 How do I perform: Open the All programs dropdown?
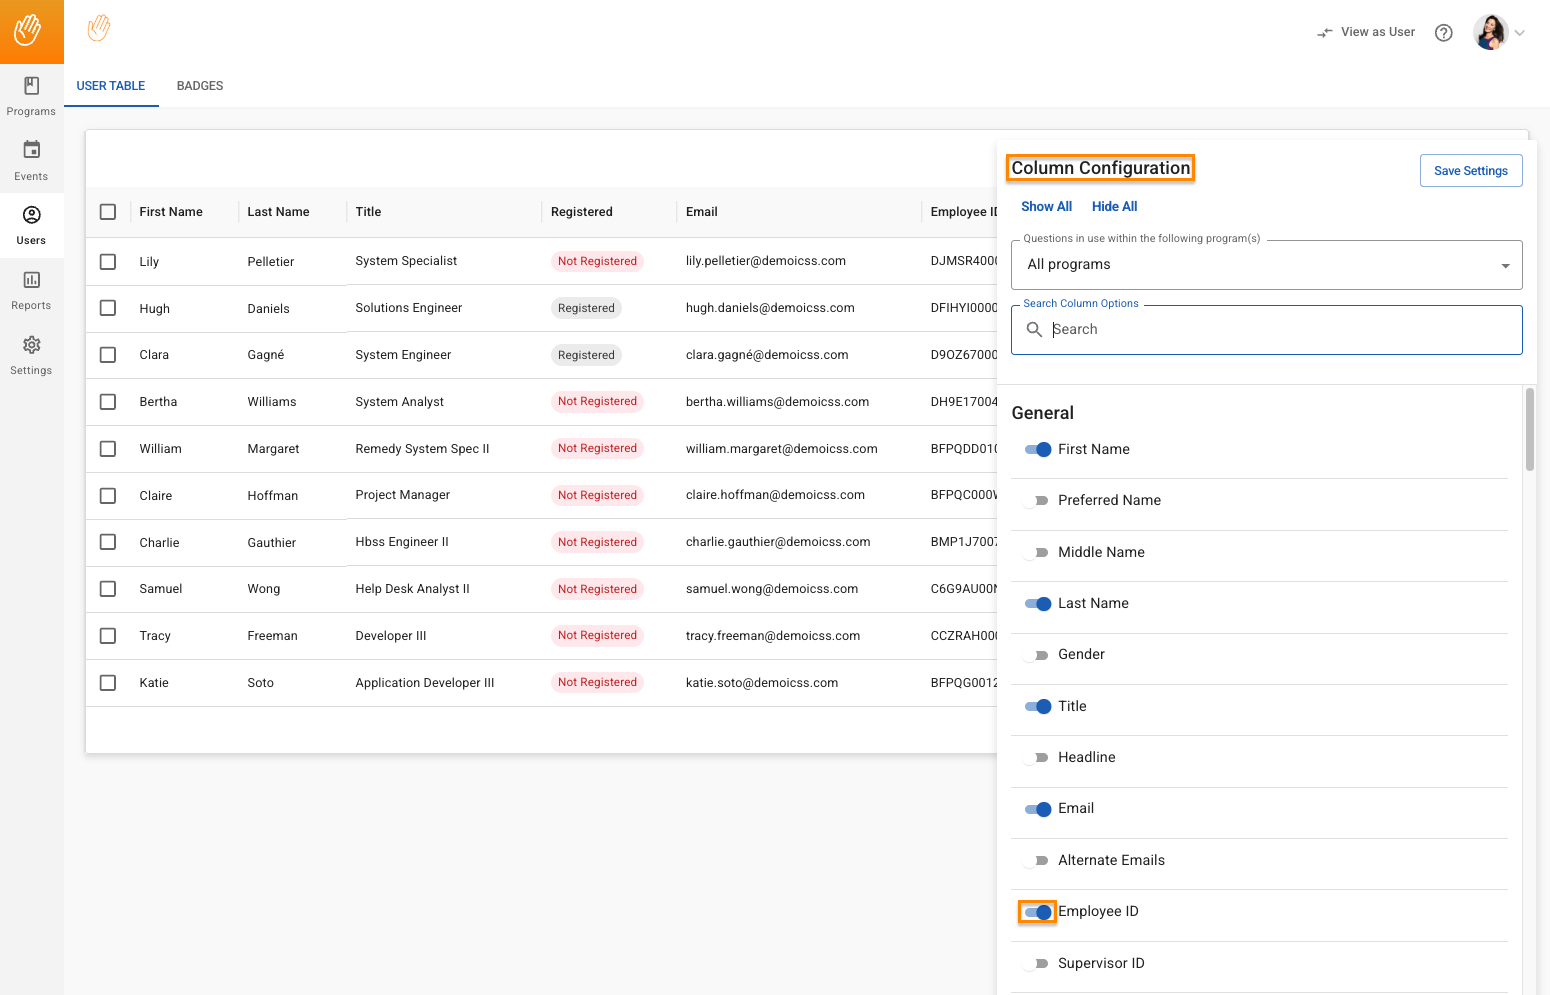(1266, 265)
